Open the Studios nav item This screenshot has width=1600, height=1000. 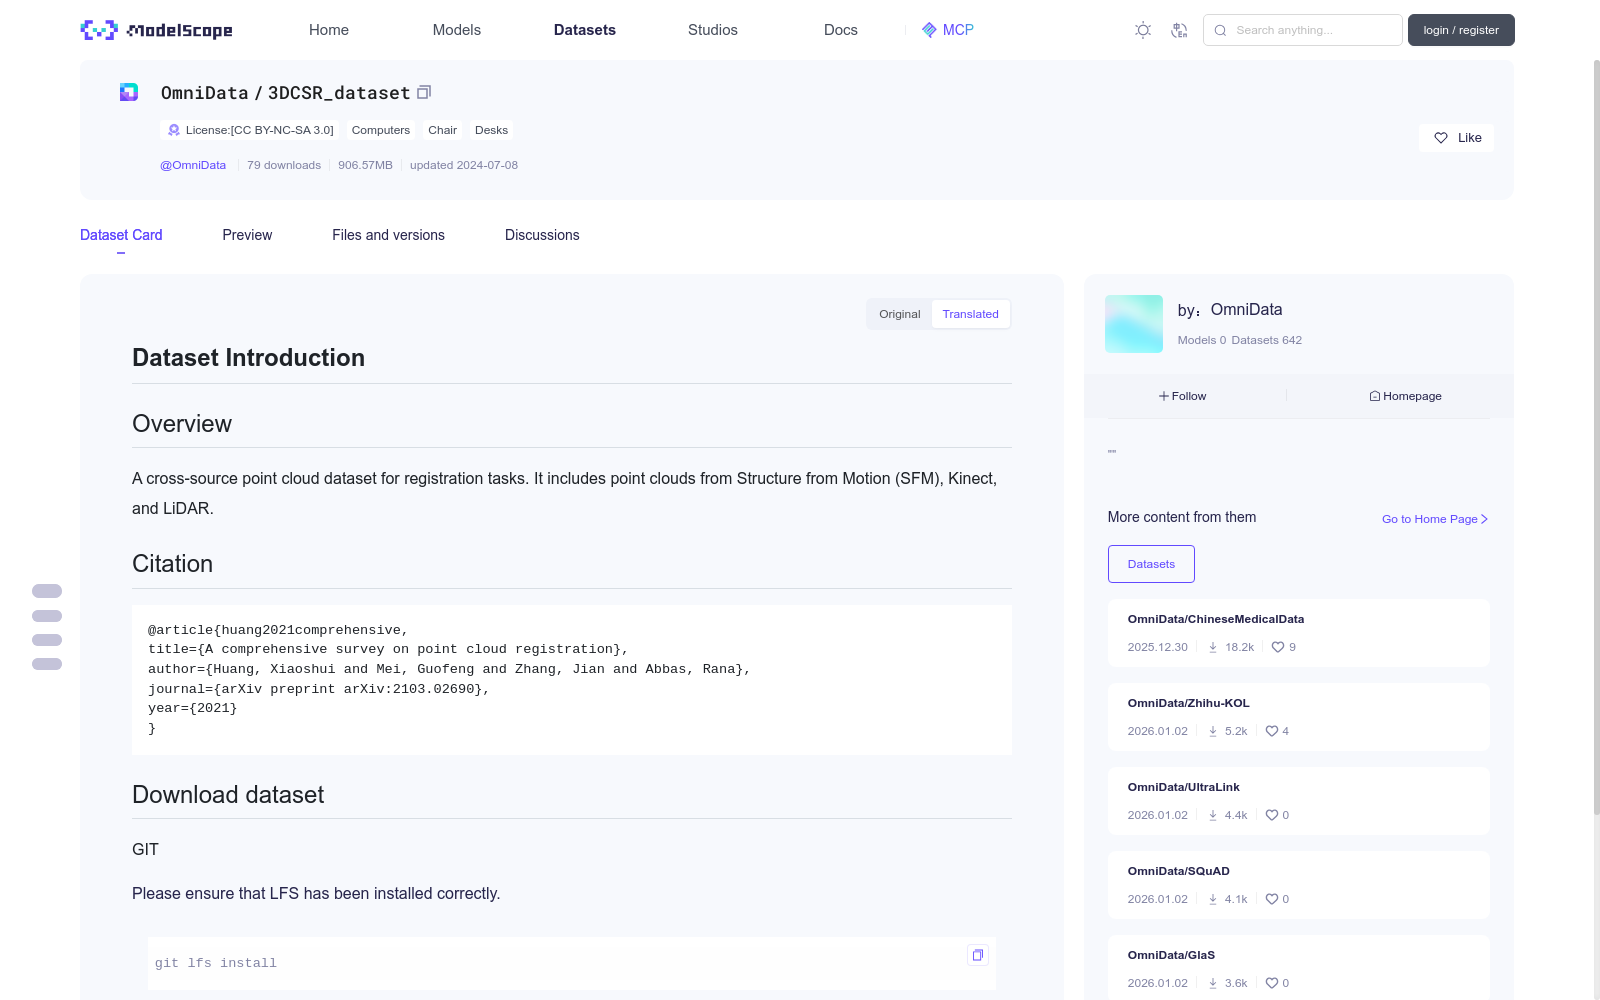[713, 30]
